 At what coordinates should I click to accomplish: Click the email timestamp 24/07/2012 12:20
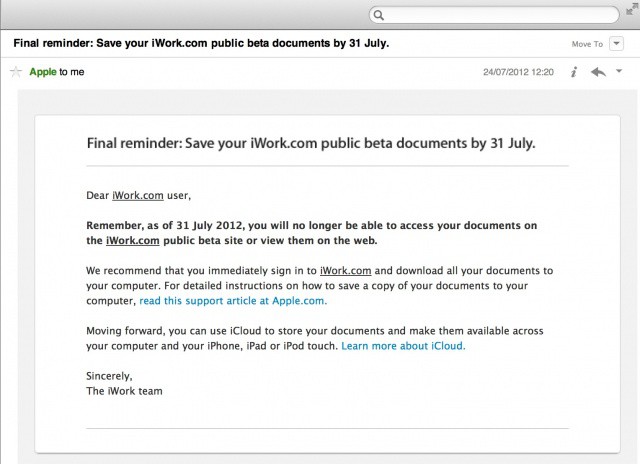518,72
